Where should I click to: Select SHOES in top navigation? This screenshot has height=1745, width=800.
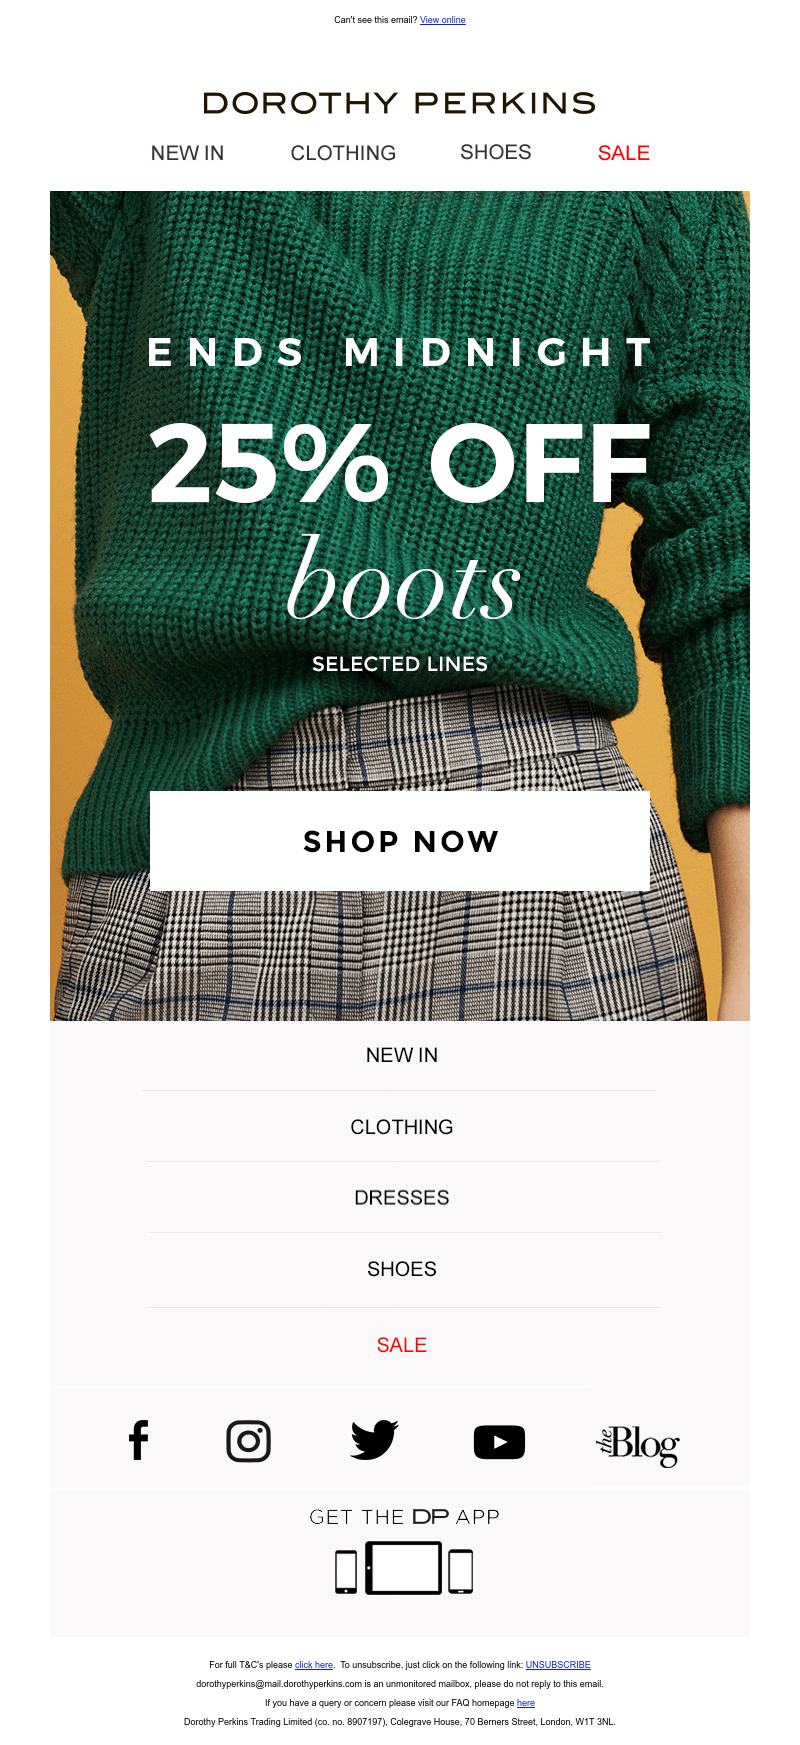496,152
